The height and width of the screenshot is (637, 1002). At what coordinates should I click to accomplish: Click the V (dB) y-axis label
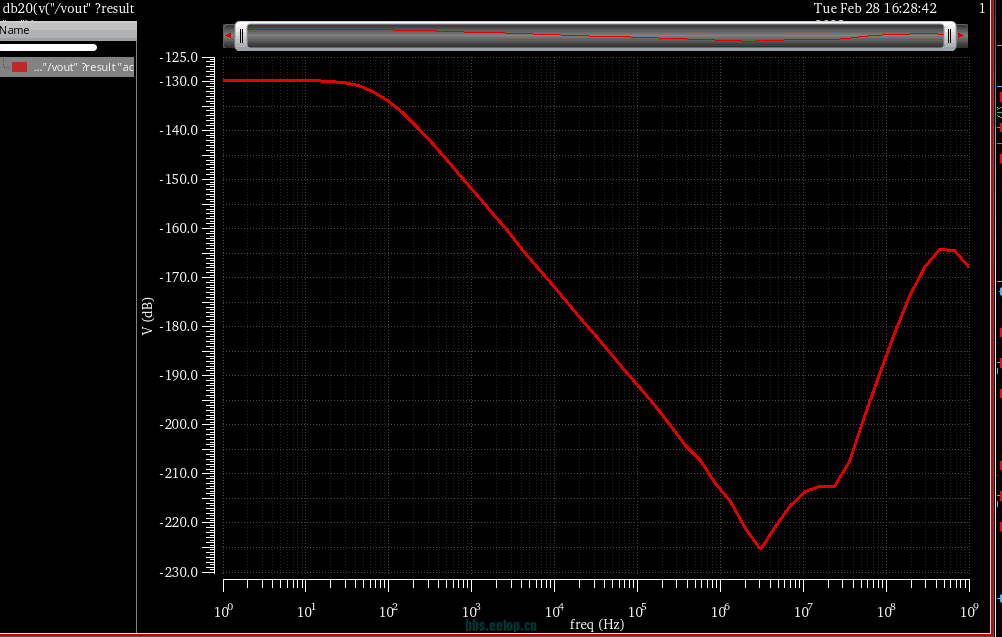coord(147,316)
